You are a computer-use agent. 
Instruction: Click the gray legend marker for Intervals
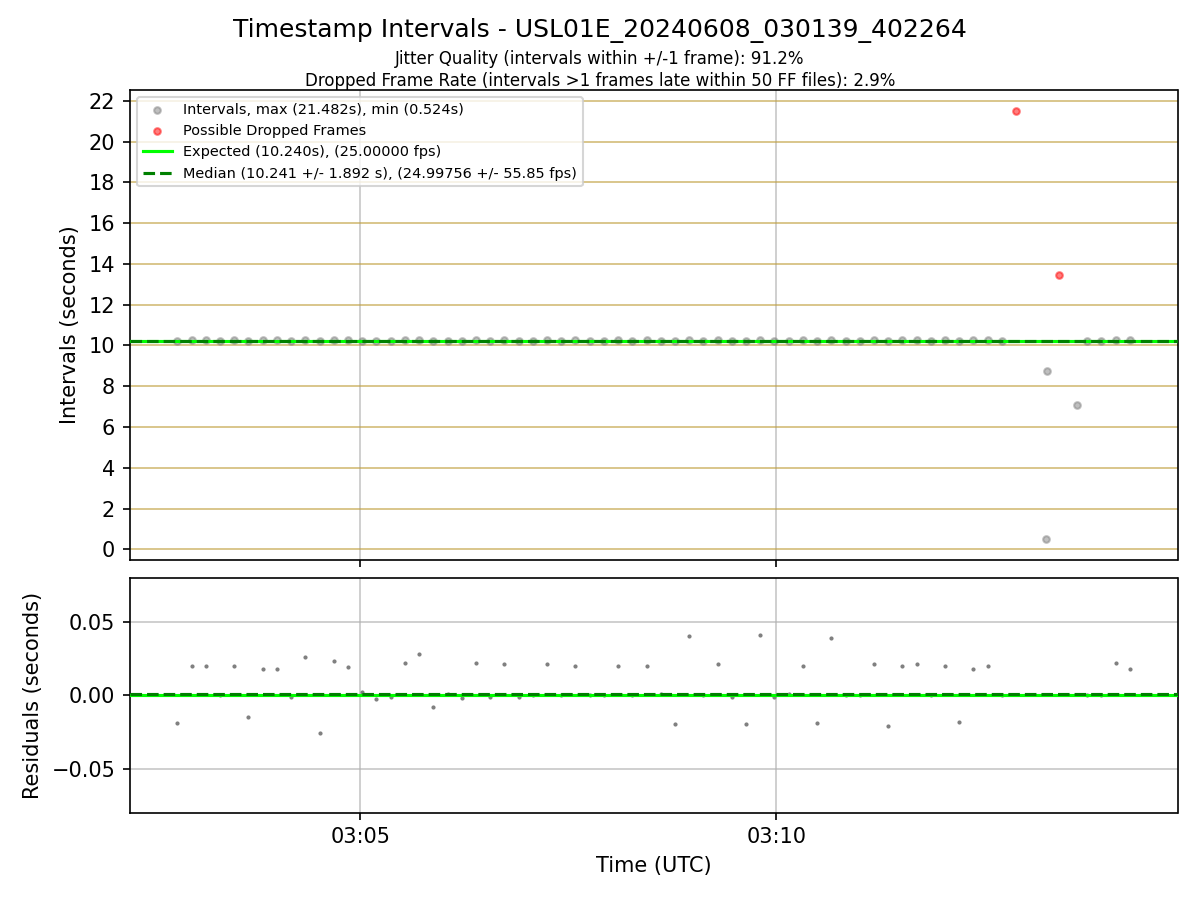pos(157,110)
